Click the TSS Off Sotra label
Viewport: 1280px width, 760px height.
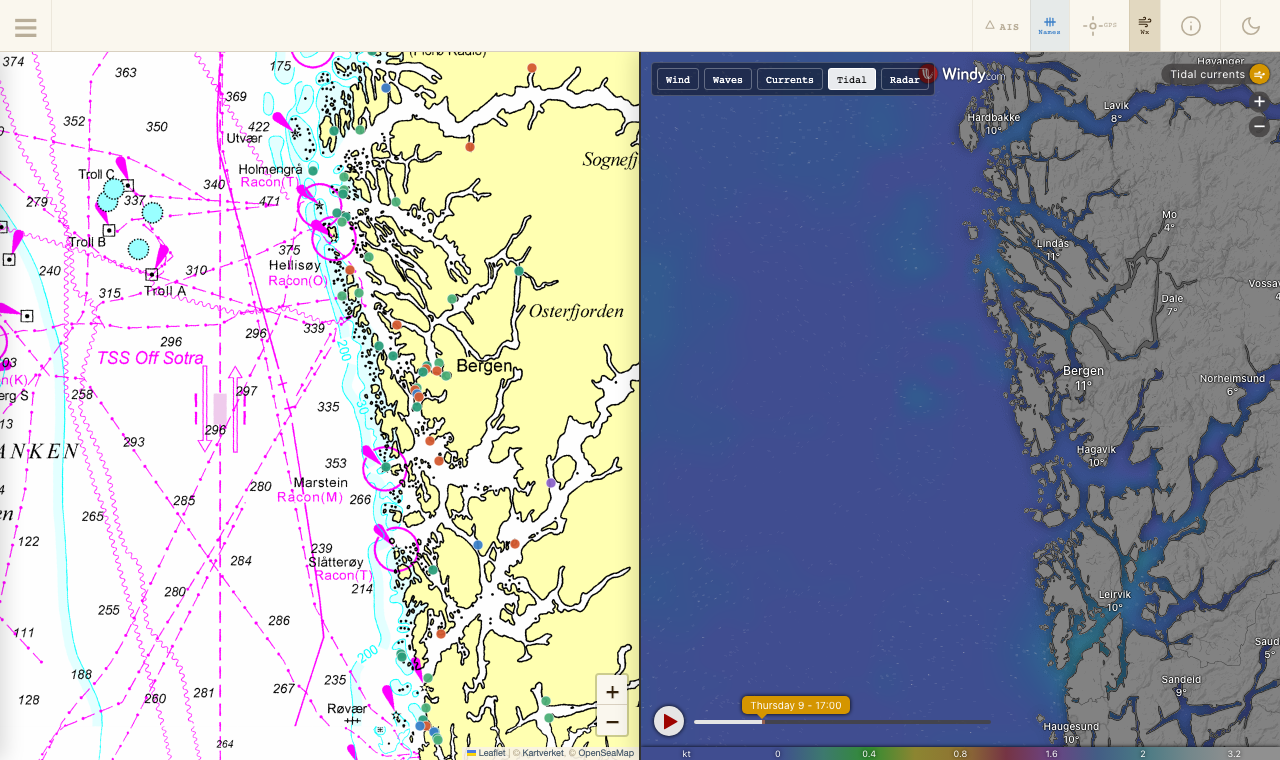click(x=150, y=358)
